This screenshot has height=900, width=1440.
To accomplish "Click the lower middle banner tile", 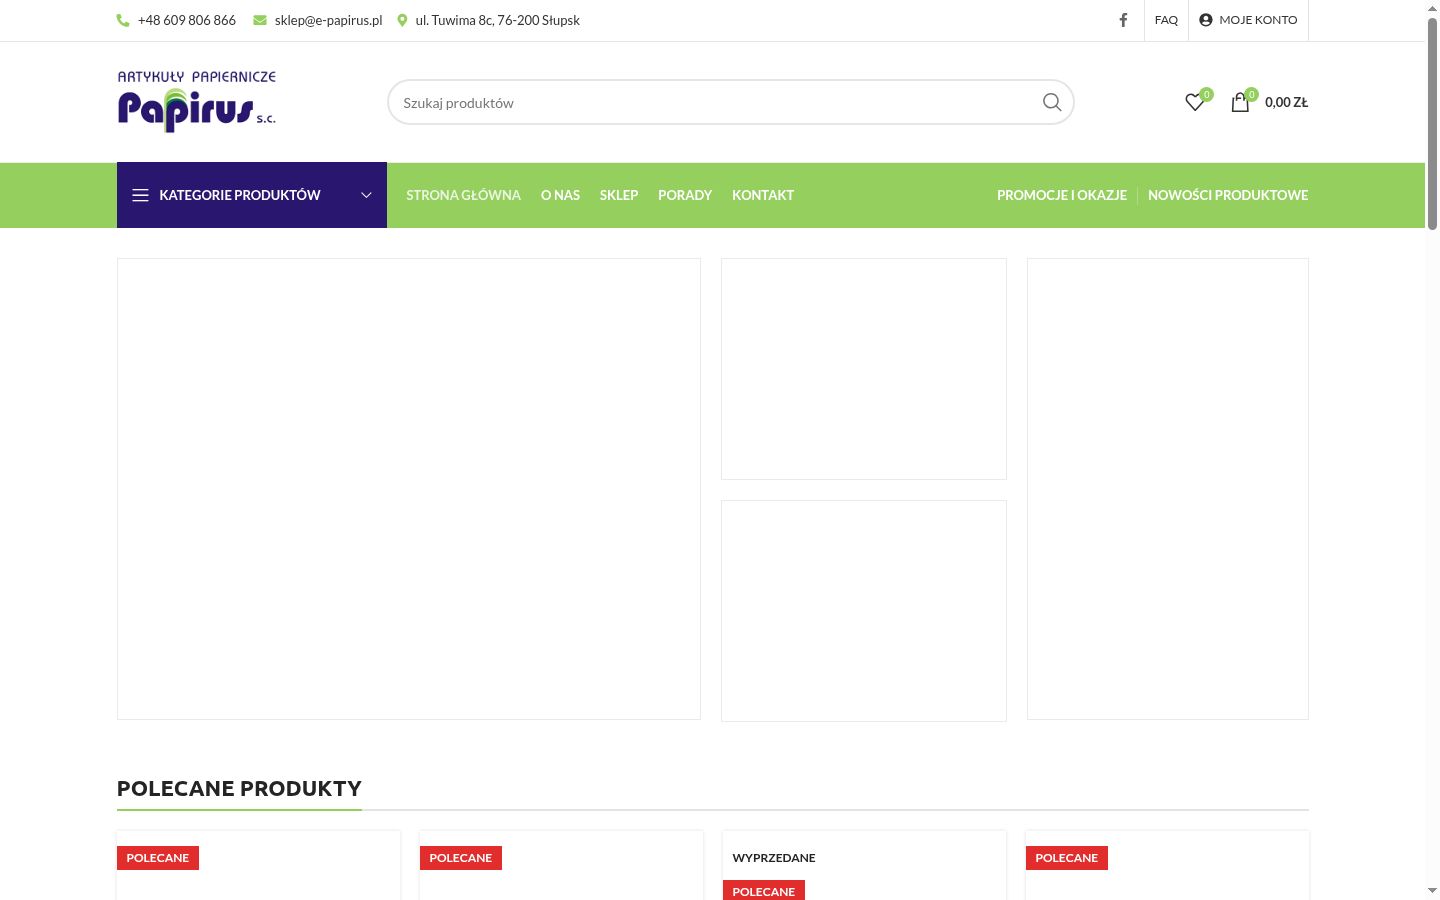I will click(864, 611).
